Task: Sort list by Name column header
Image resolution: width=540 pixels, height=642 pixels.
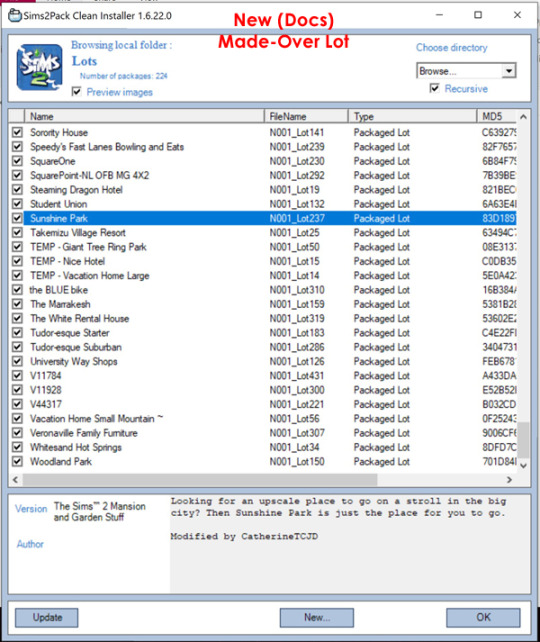Action: point(145,116)
